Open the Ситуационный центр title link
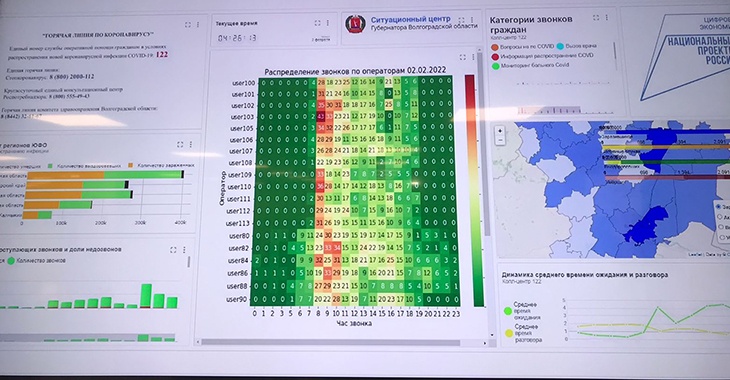This screenshot has width=730, height=380. tap(411, 20)
